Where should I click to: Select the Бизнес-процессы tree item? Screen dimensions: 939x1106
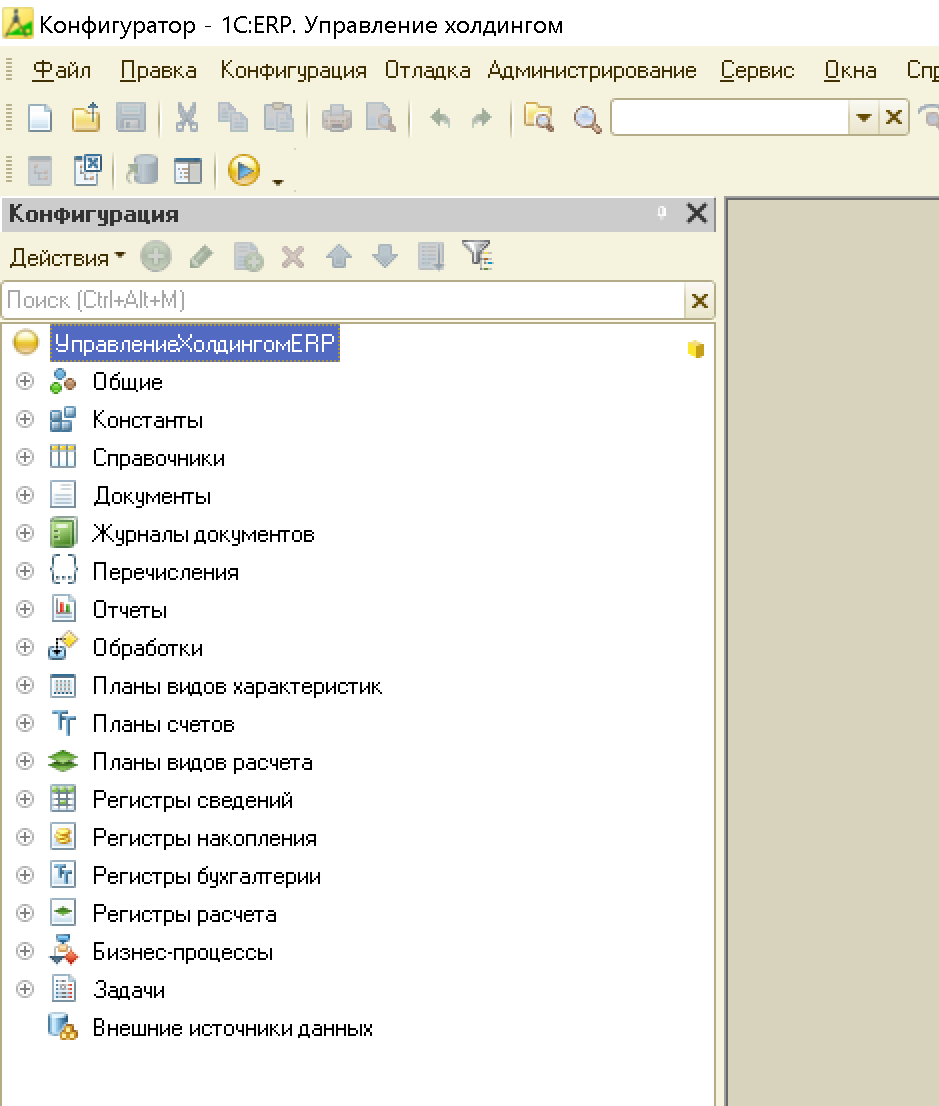183,952
